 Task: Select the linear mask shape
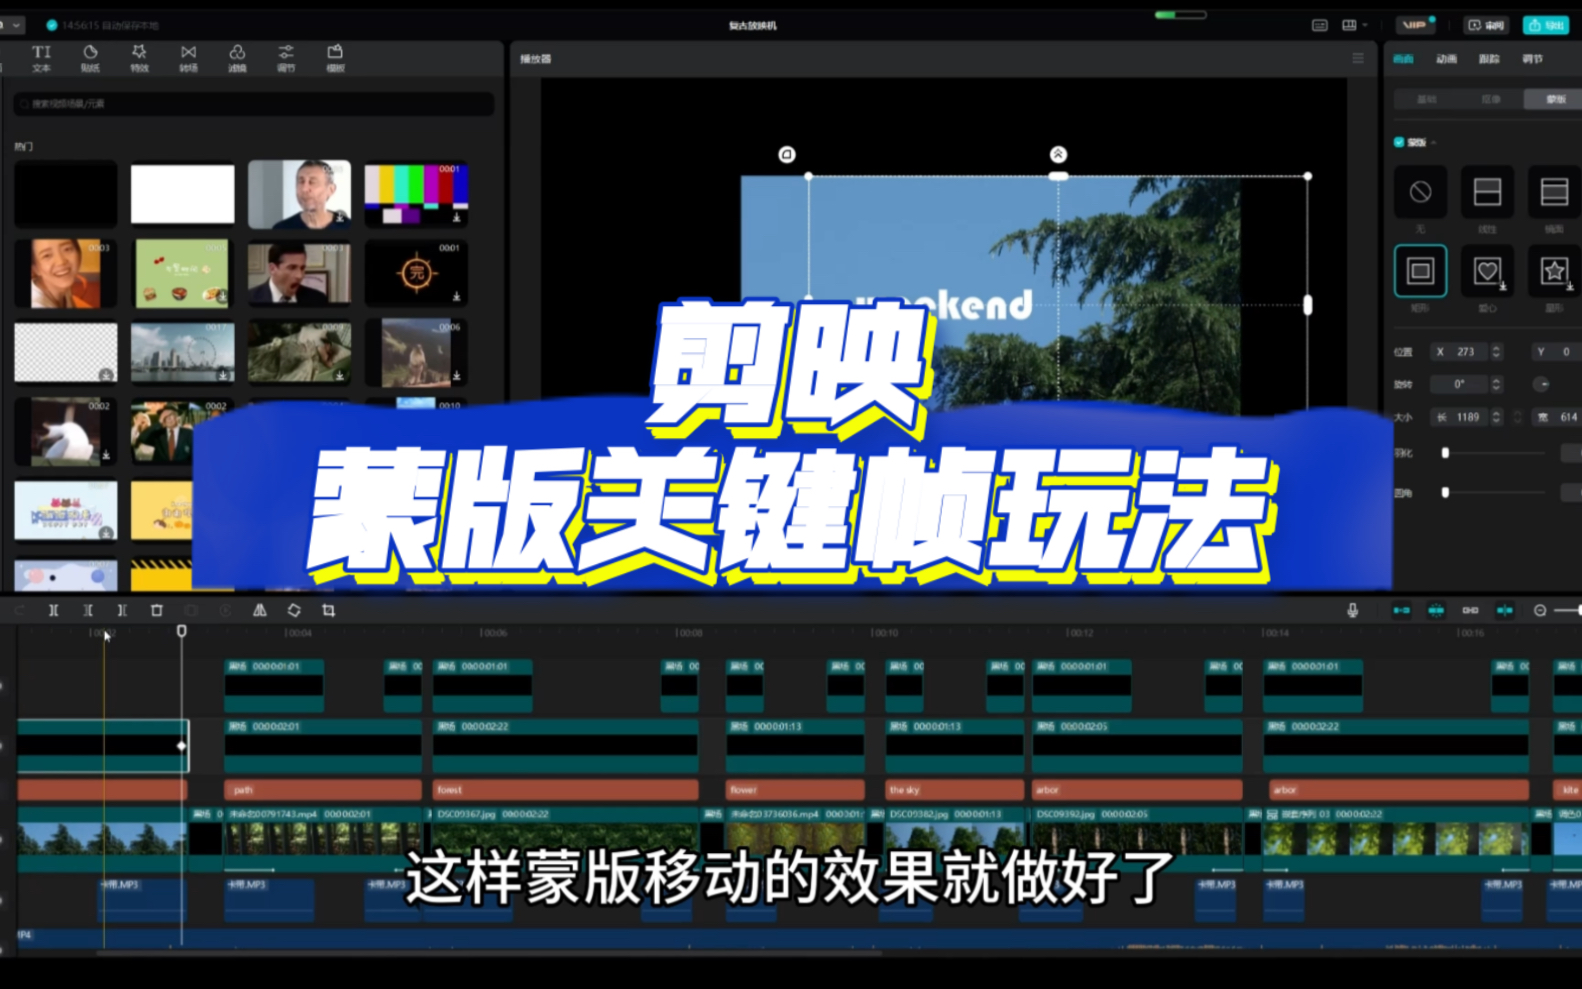coord(1487,192)
